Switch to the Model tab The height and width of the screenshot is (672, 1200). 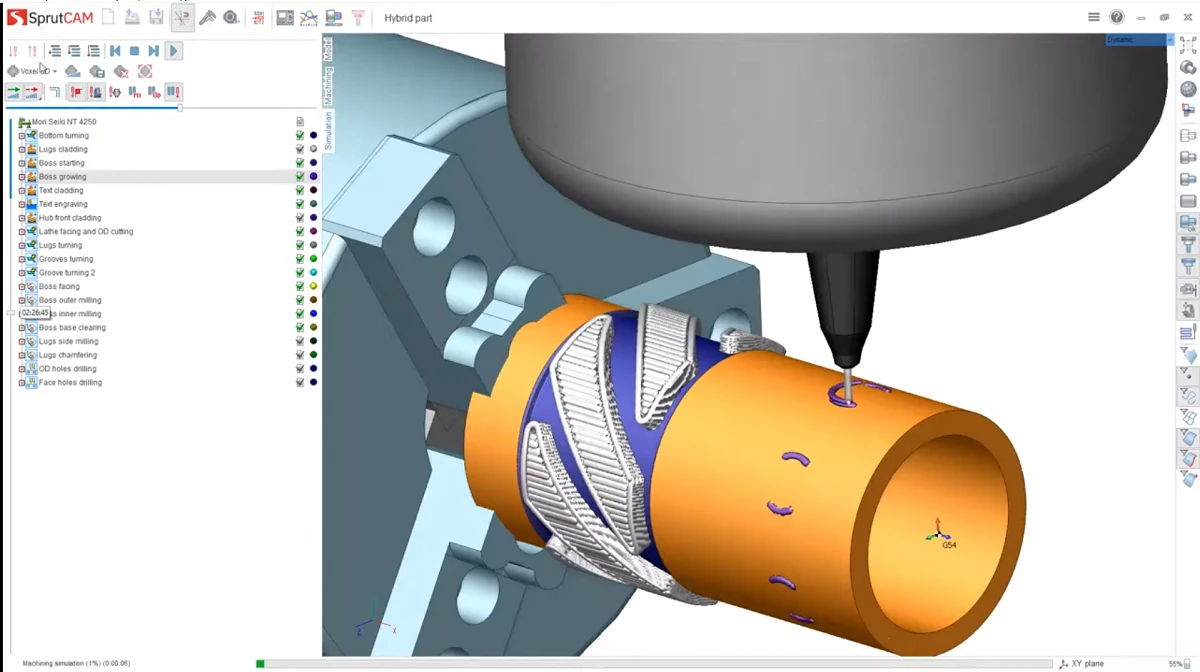point(328,48)
